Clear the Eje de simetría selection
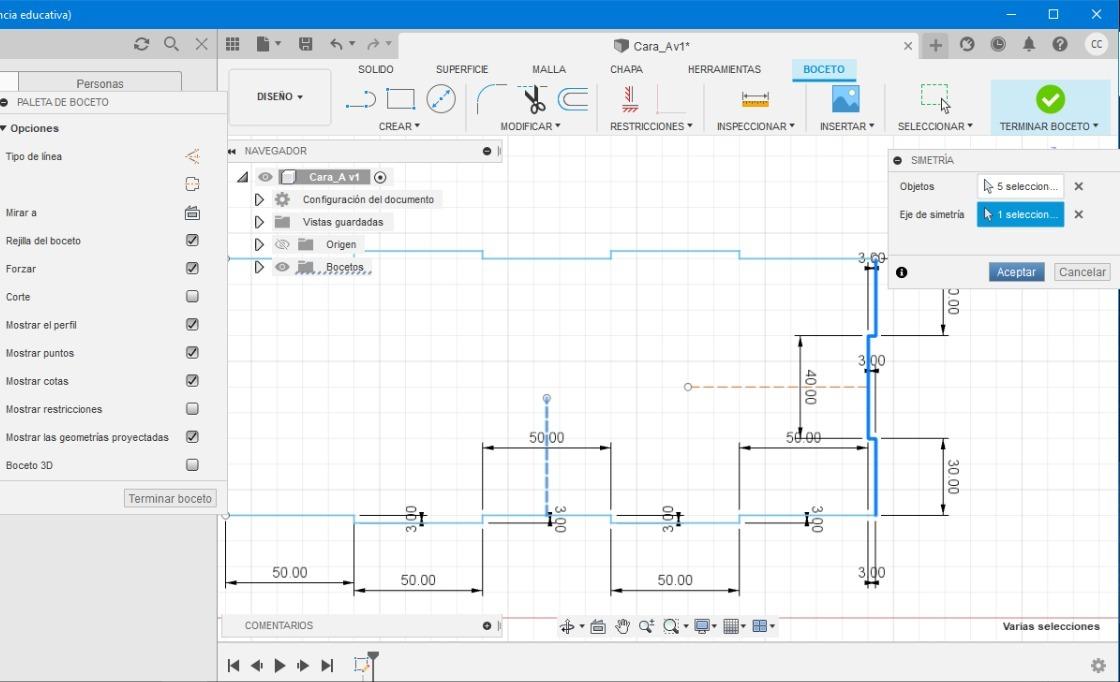1120x682 pixels. tap(1079, 214)
